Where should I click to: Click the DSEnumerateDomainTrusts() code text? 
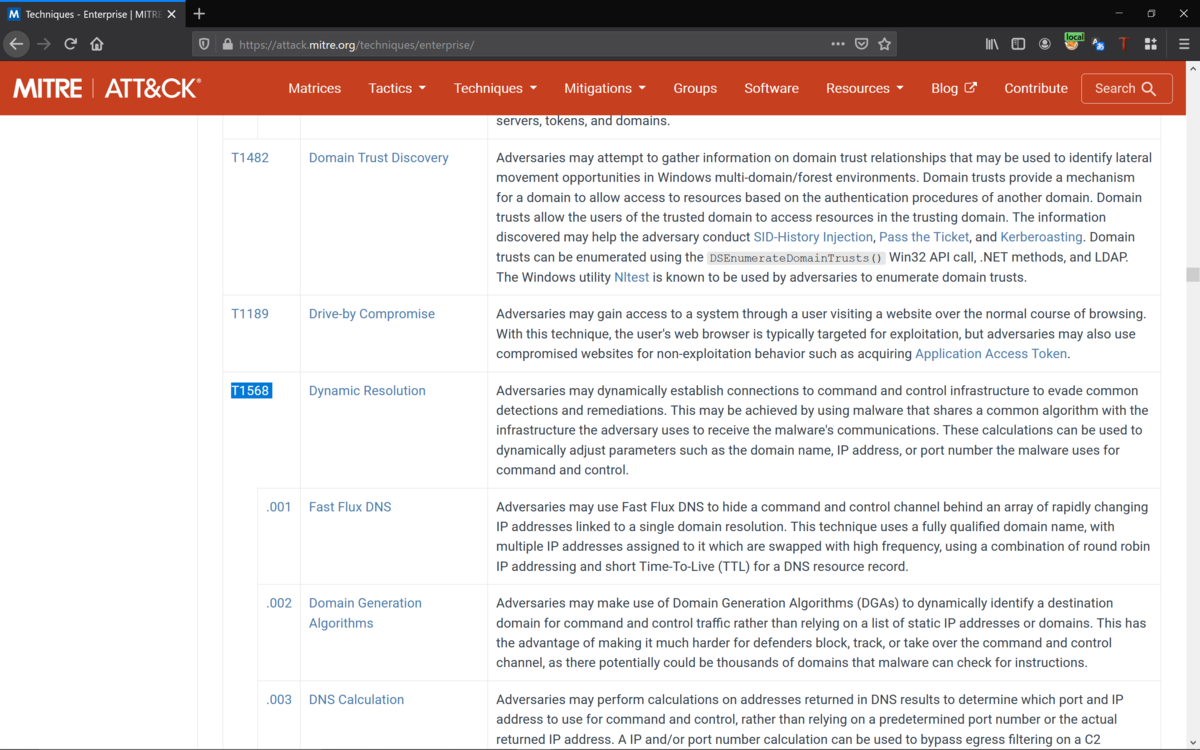[796, 257]
